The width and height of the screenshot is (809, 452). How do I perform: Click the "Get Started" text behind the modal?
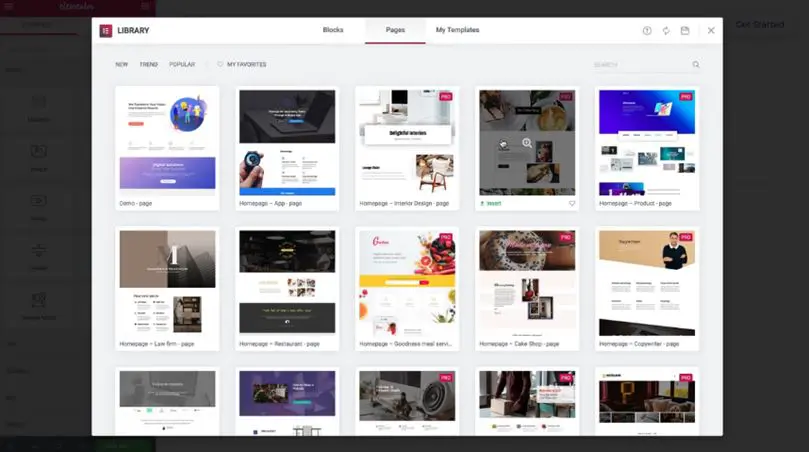pyautogui.click(x=759, y=24)
